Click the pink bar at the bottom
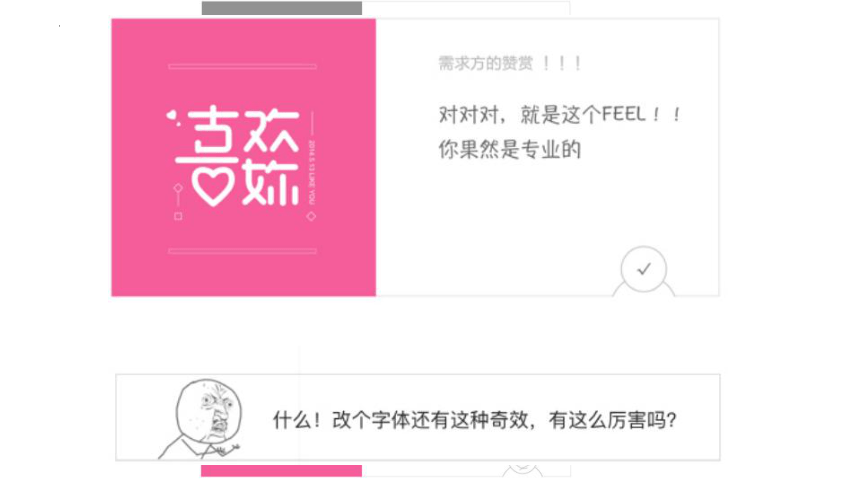This screenshot has width=860, height=484. coord(281,471)
